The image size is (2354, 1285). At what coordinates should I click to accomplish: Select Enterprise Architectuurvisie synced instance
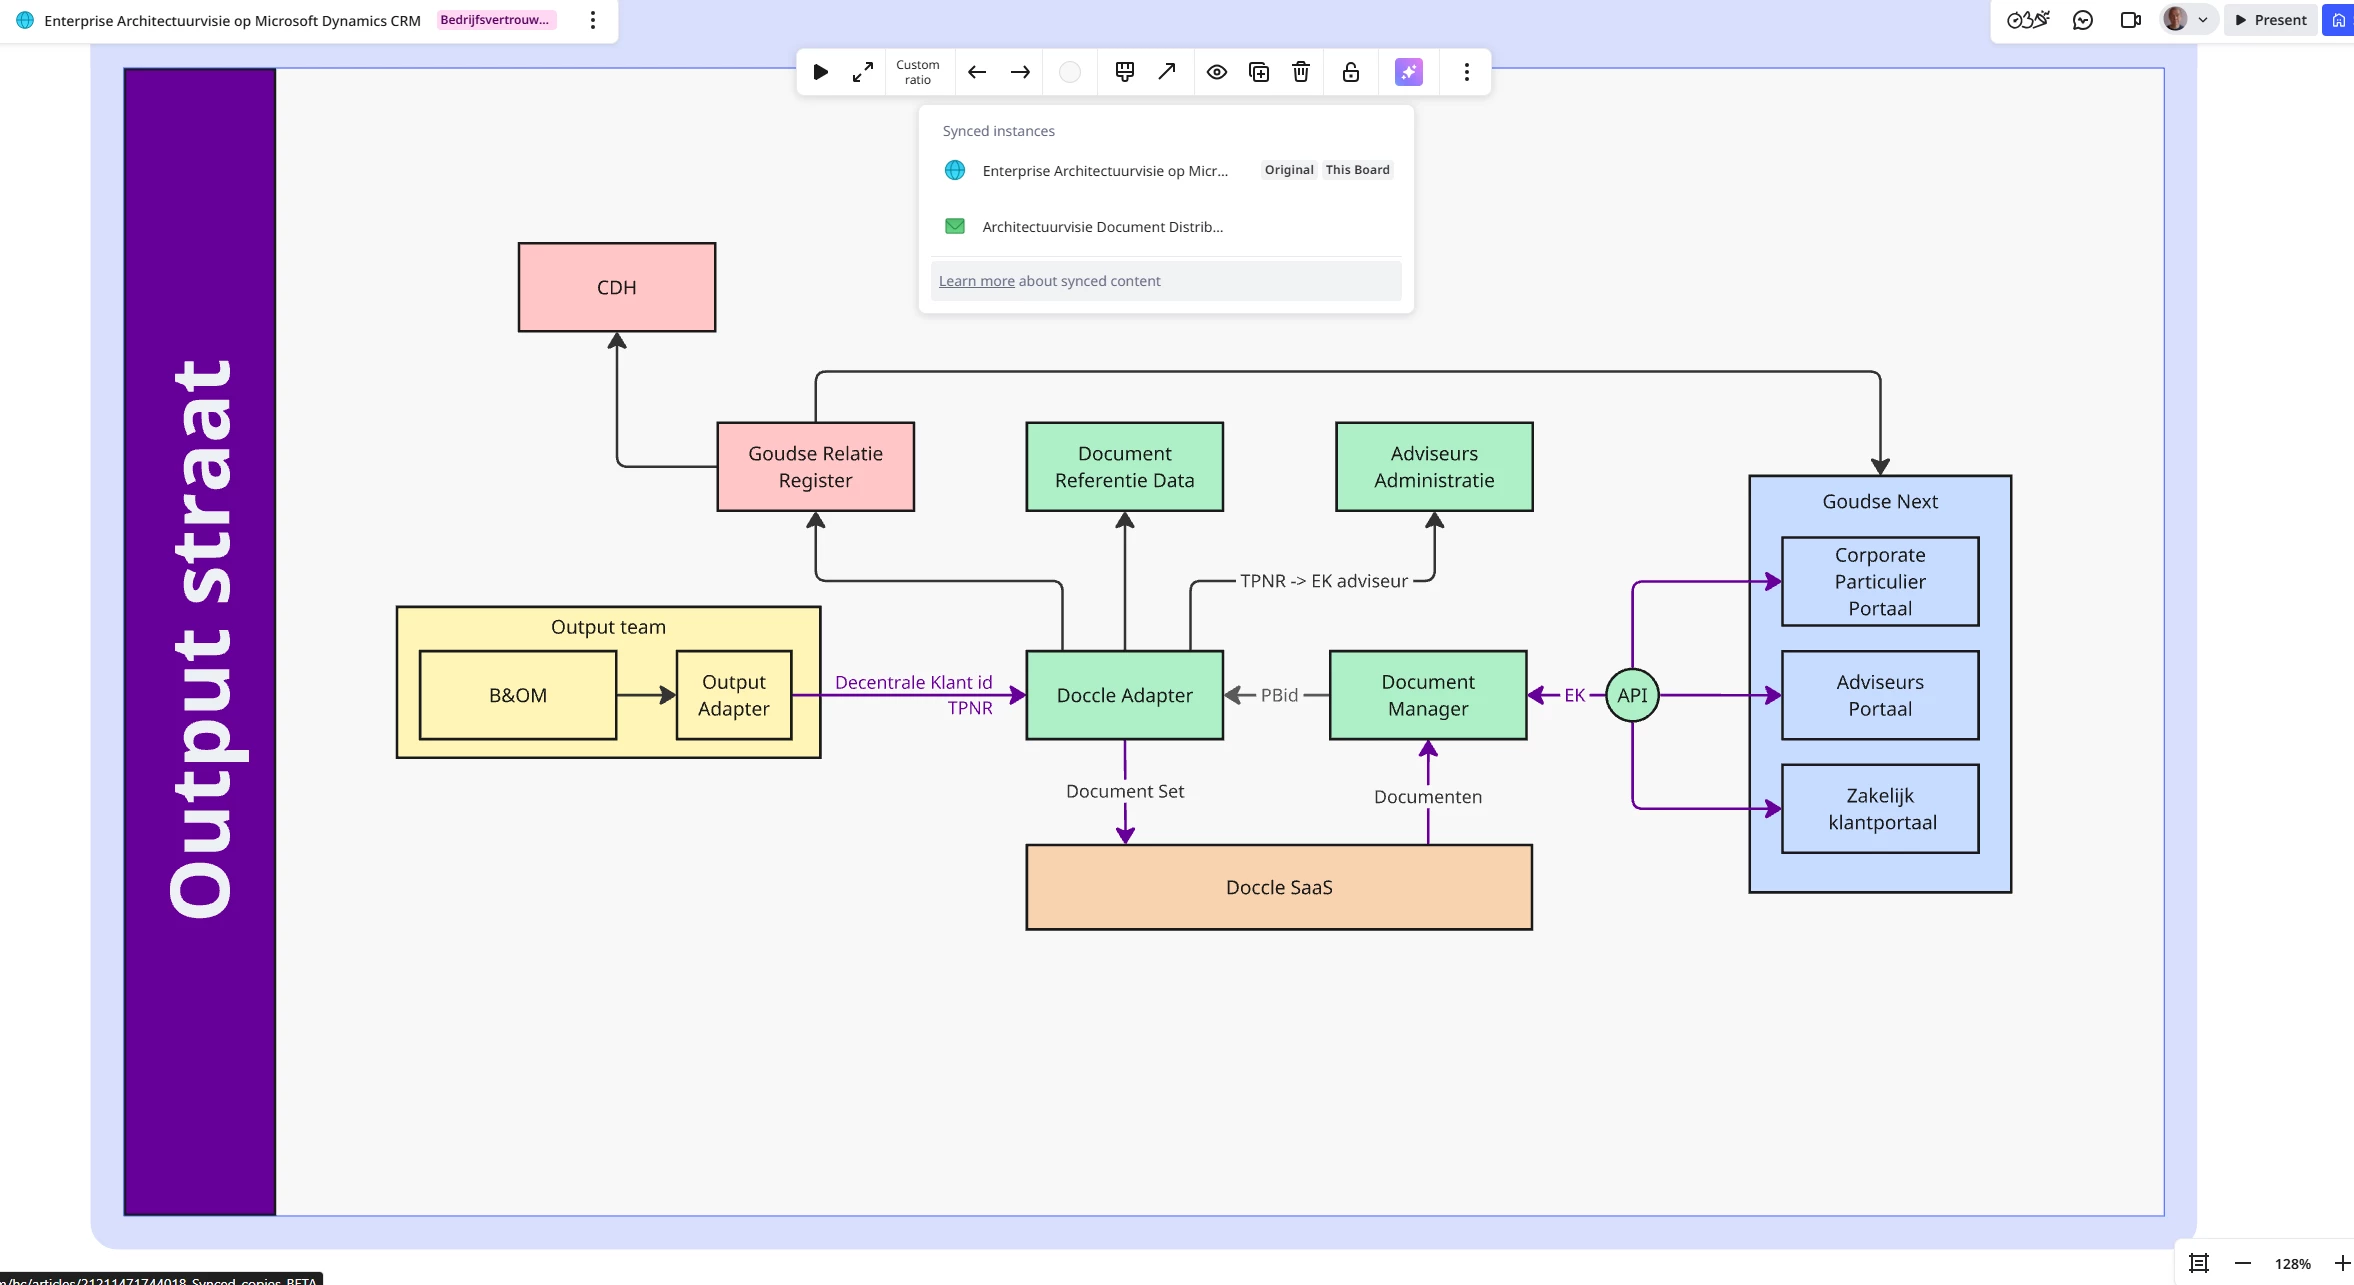click(x=1104, y=171)
